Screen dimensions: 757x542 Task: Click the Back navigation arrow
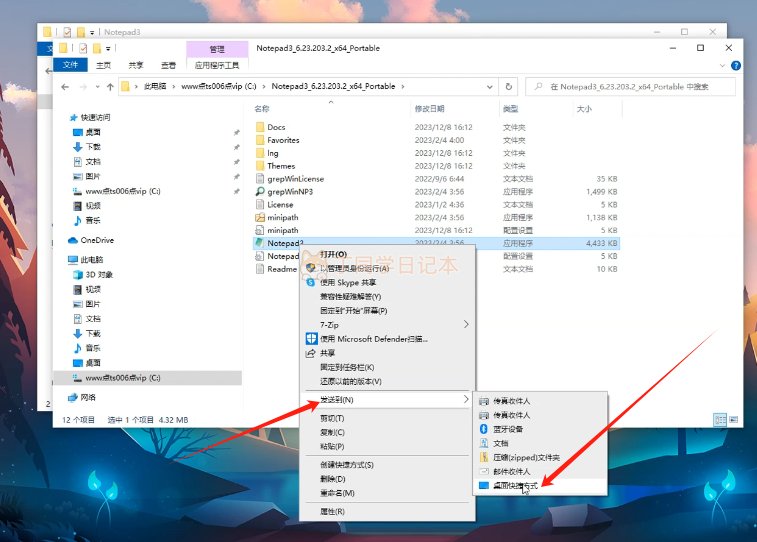[x=65, y=87]
